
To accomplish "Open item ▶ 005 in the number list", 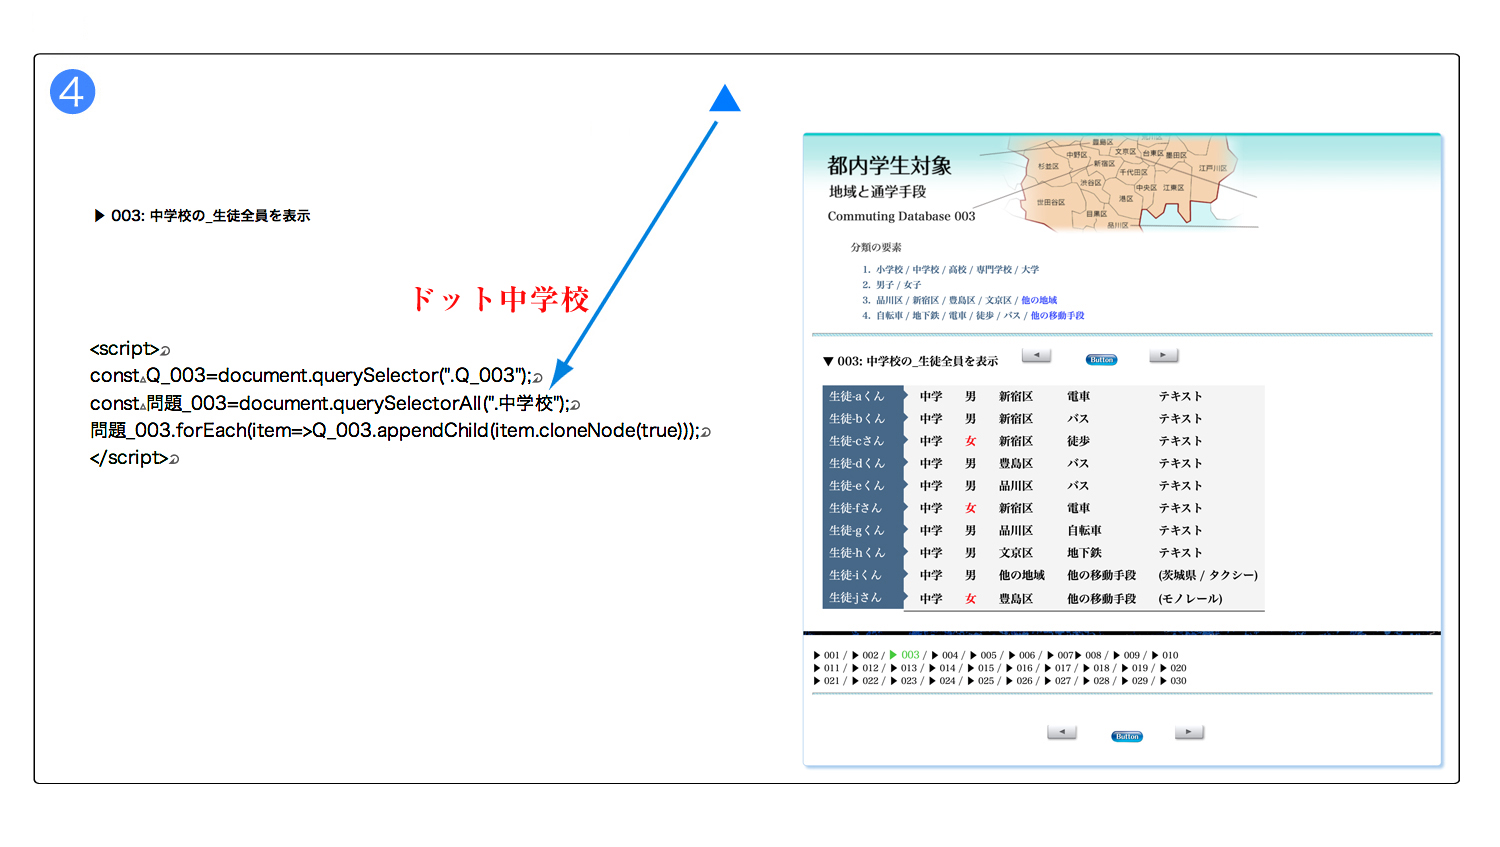I will point(983,656).
